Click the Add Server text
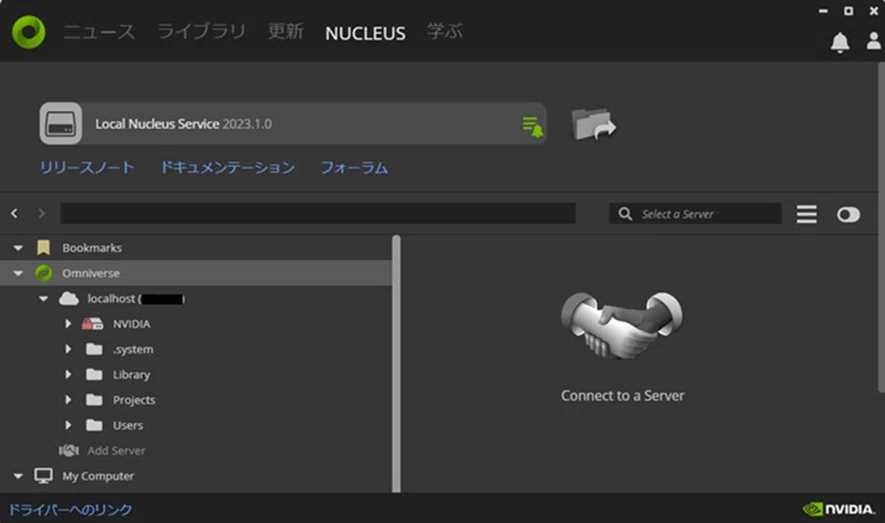Screen dimensions: 885x523 pyautogui.click(x=116, y=451)
